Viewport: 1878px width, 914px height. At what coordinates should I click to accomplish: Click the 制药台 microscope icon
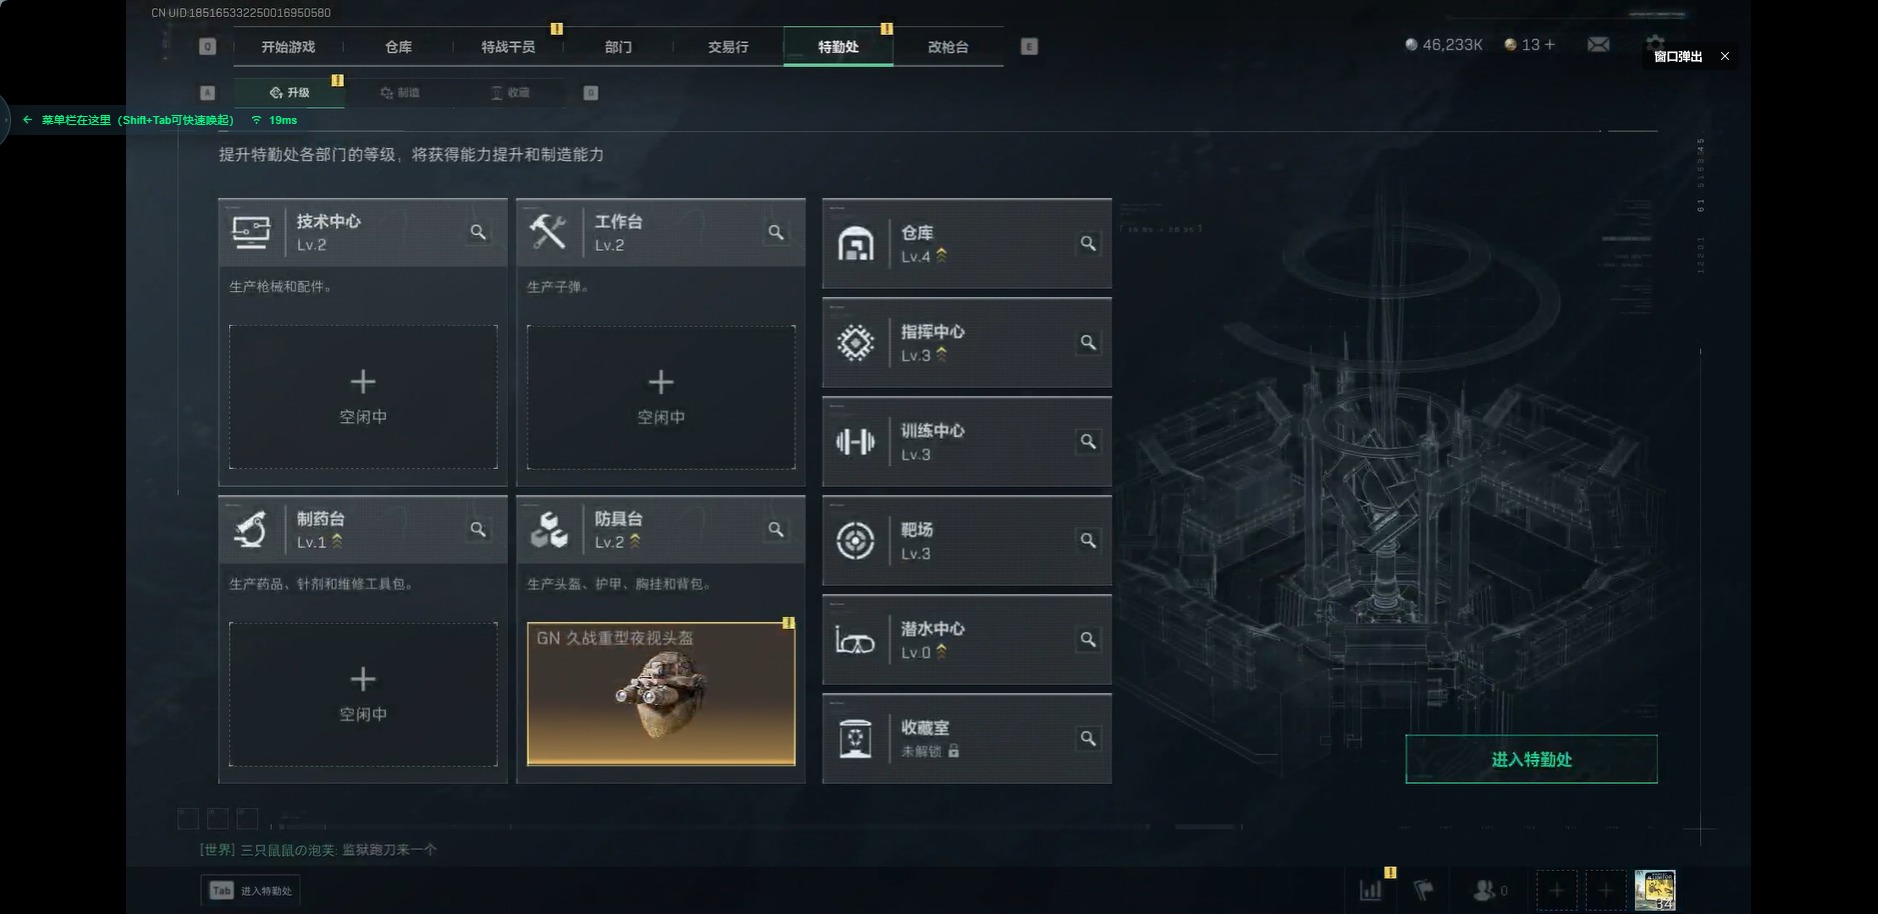[x=250, y=530]
